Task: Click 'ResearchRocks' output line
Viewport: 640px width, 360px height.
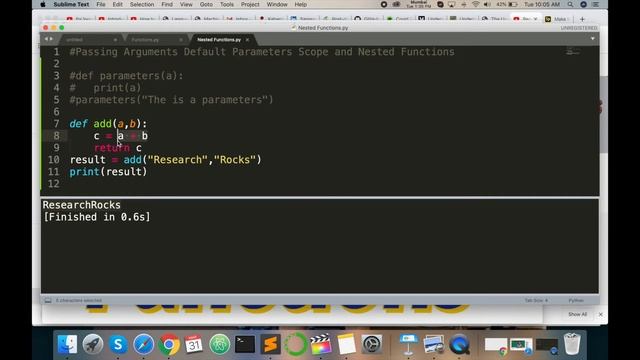Action: click(82, 205)
